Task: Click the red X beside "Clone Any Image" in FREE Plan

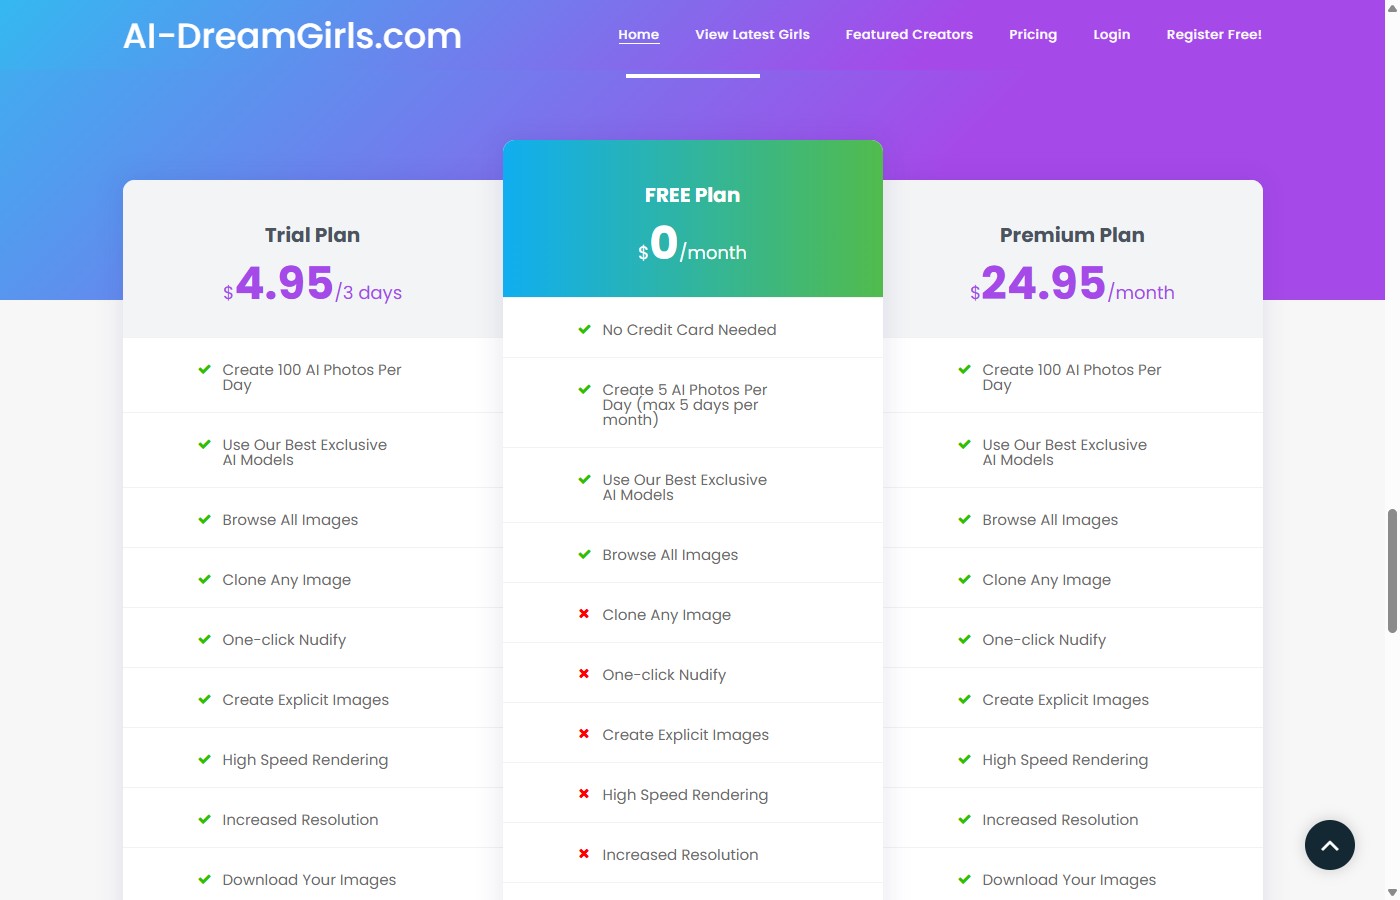Action: [584, 614]
